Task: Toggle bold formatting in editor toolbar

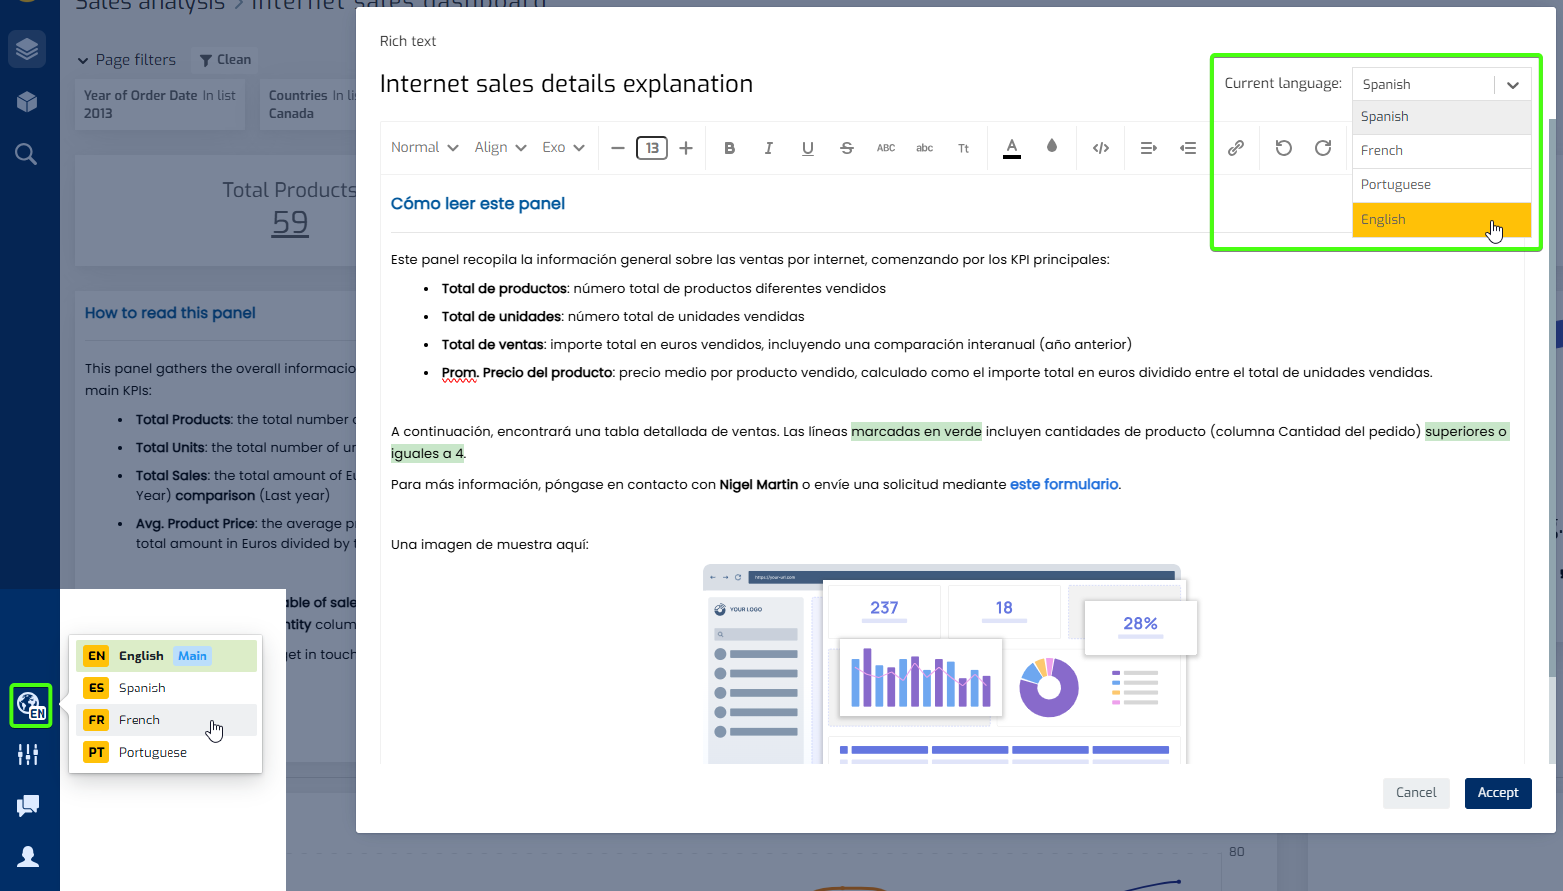Action: tap(729, 148)
